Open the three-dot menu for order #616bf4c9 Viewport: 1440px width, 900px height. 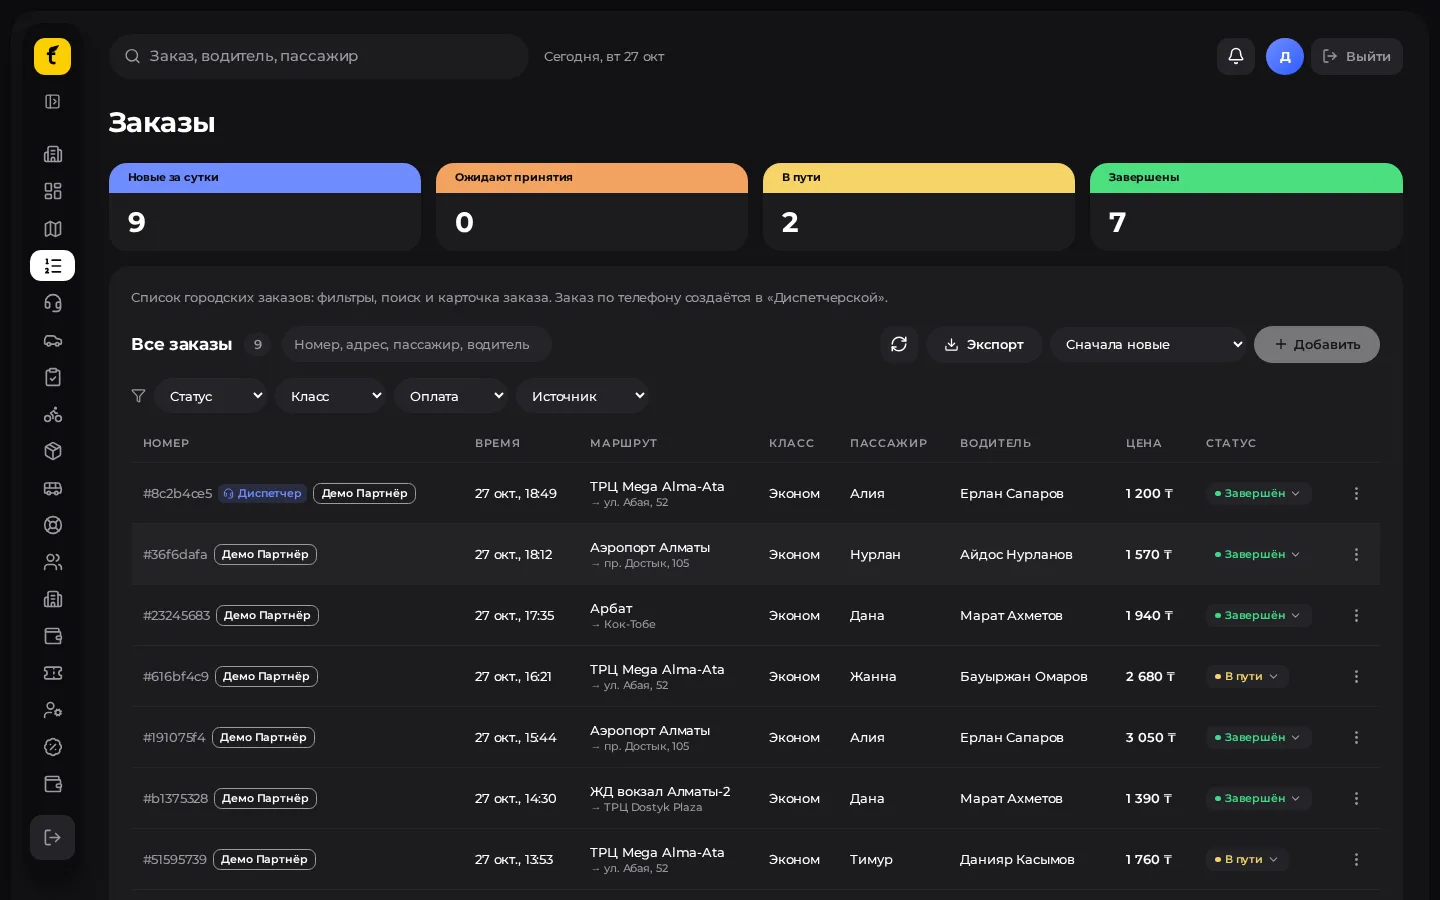1356,676
